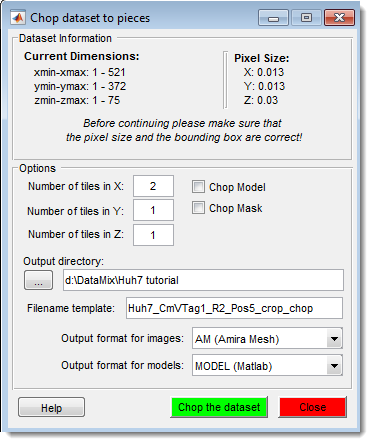Screen dimensions: 372x444
Task: Enable the Chop Model checkbox
Action: pyautogui.click(x=198, y=187)
